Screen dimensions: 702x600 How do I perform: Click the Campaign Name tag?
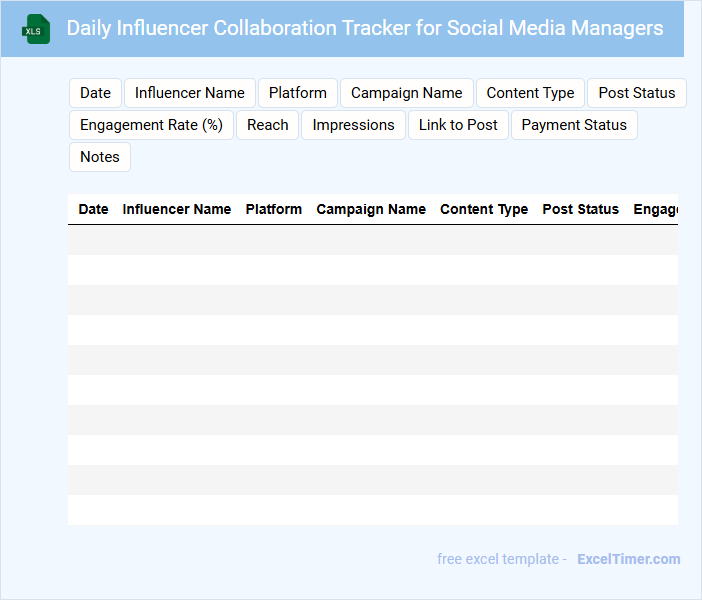tap(406, 93)
